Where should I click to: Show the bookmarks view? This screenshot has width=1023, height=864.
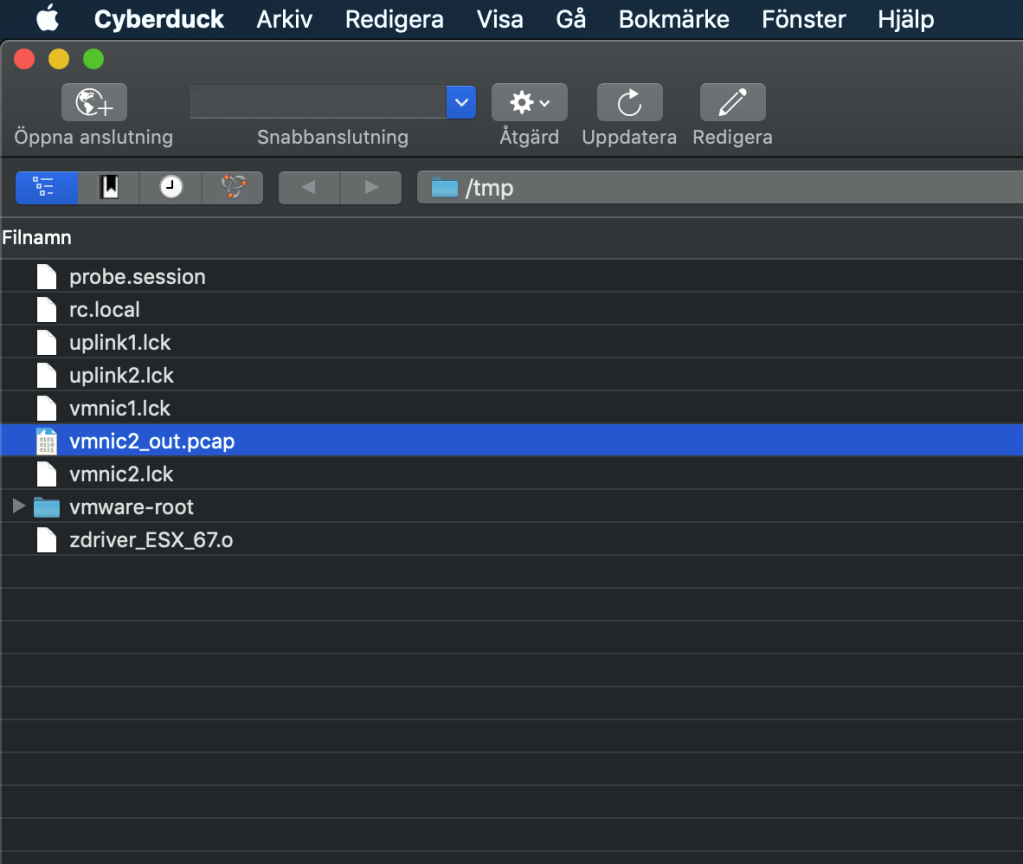[x=109, y=187]
